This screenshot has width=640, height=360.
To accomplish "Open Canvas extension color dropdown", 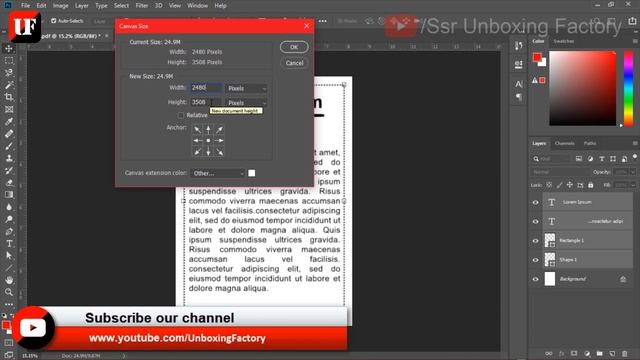I will pyautogui.click(x=218, y=173).
